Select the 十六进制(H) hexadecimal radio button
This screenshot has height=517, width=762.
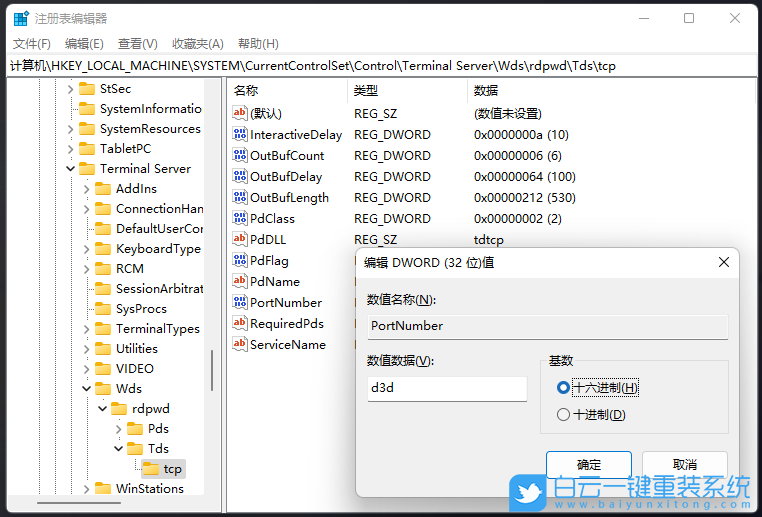tap(563, 387)
